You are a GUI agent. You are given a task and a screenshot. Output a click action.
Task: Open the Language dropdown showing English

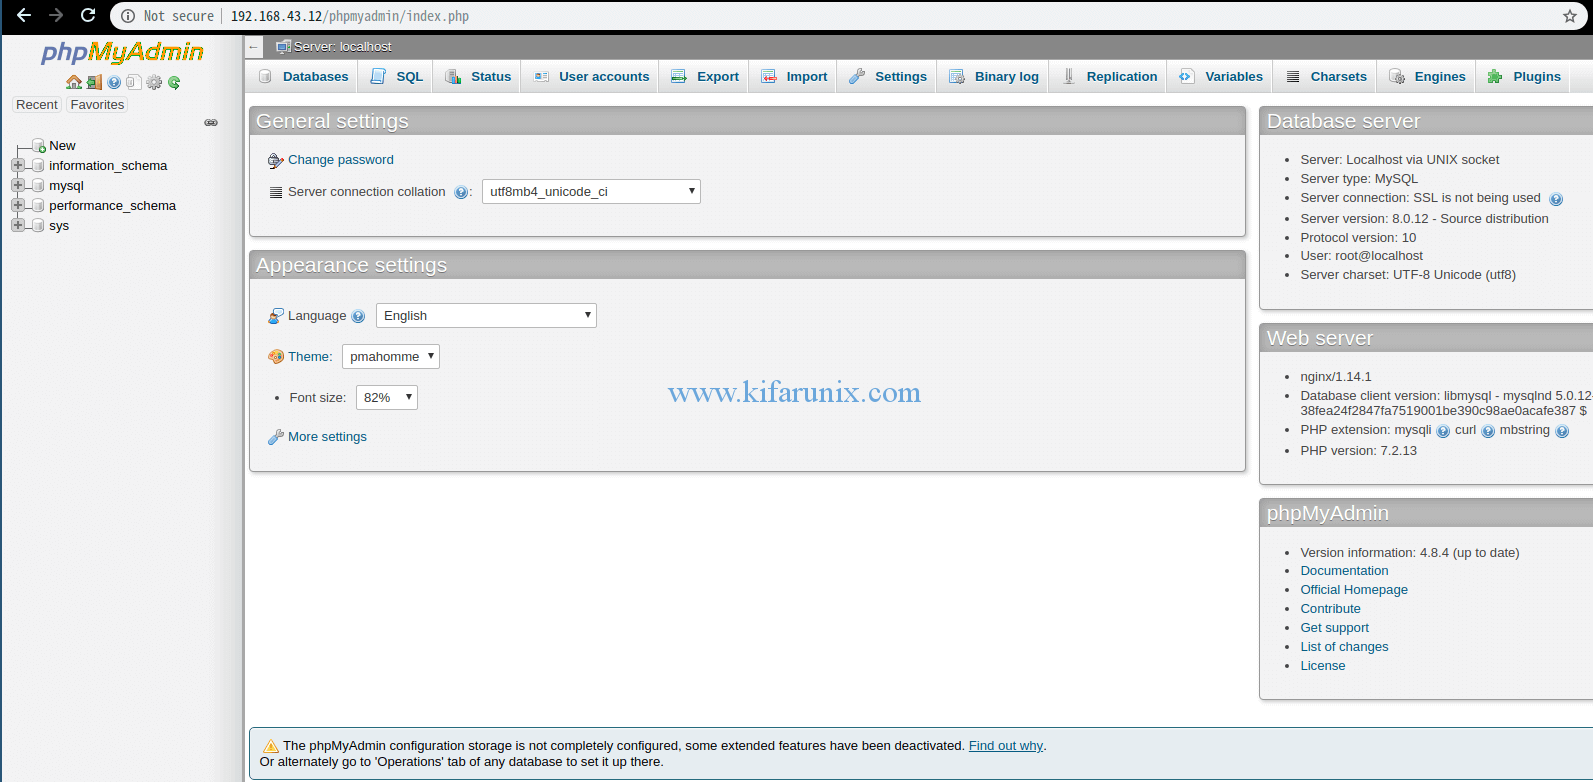tap(486, 316)
